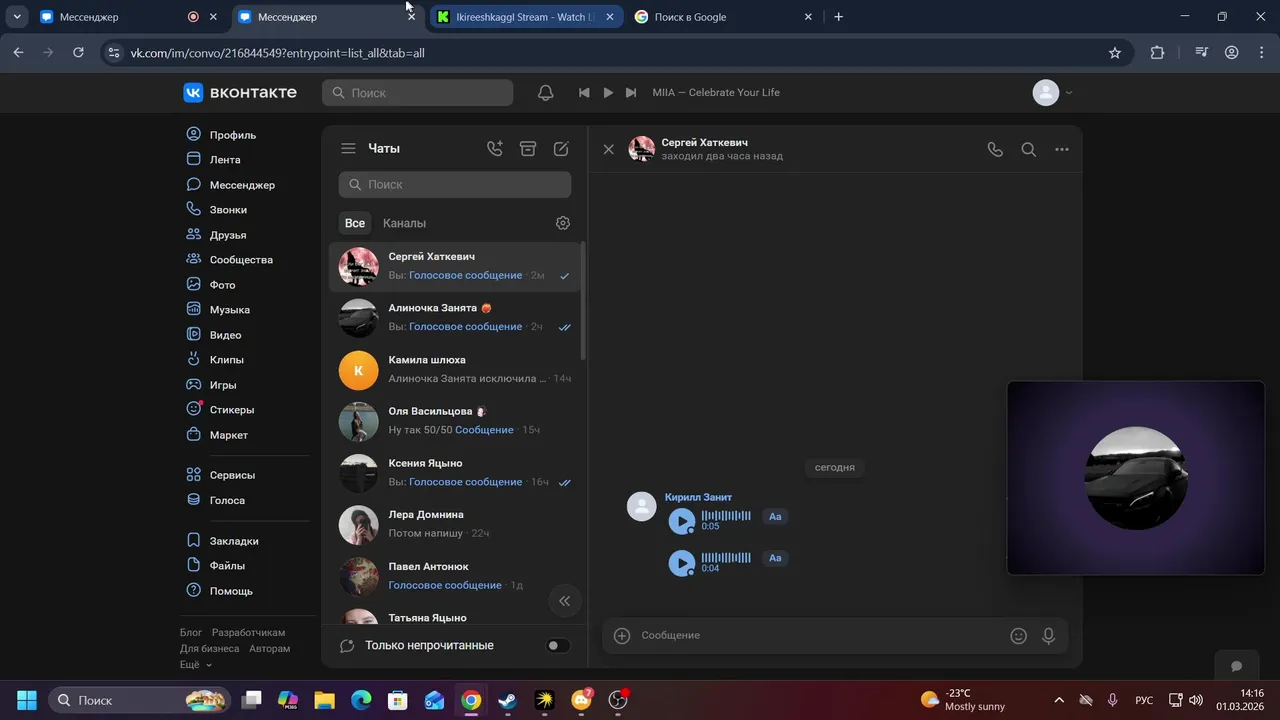Viewport: 1280px width, 720px height.
Task: Open Профиль in the sidebar
Action: click(x=233, y=135)
